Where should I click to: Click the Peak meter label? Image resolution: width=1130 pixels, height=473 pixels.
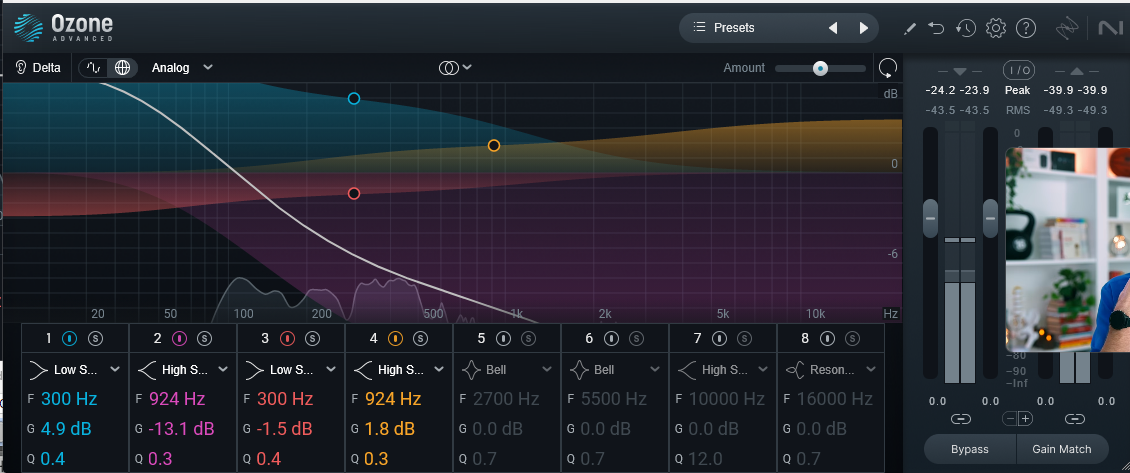1018,91
